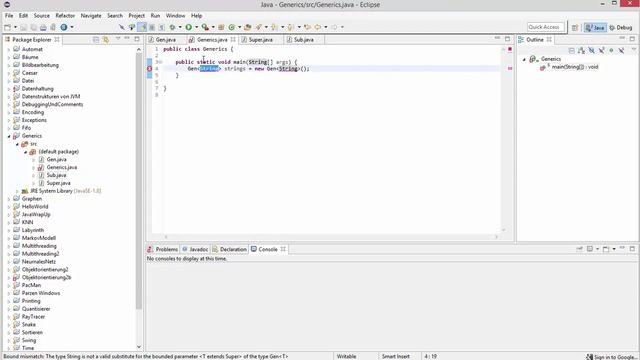This screenshot has width=640, height=360.
Task: Click Display Selected Console icon
Action: click(590, 249)
